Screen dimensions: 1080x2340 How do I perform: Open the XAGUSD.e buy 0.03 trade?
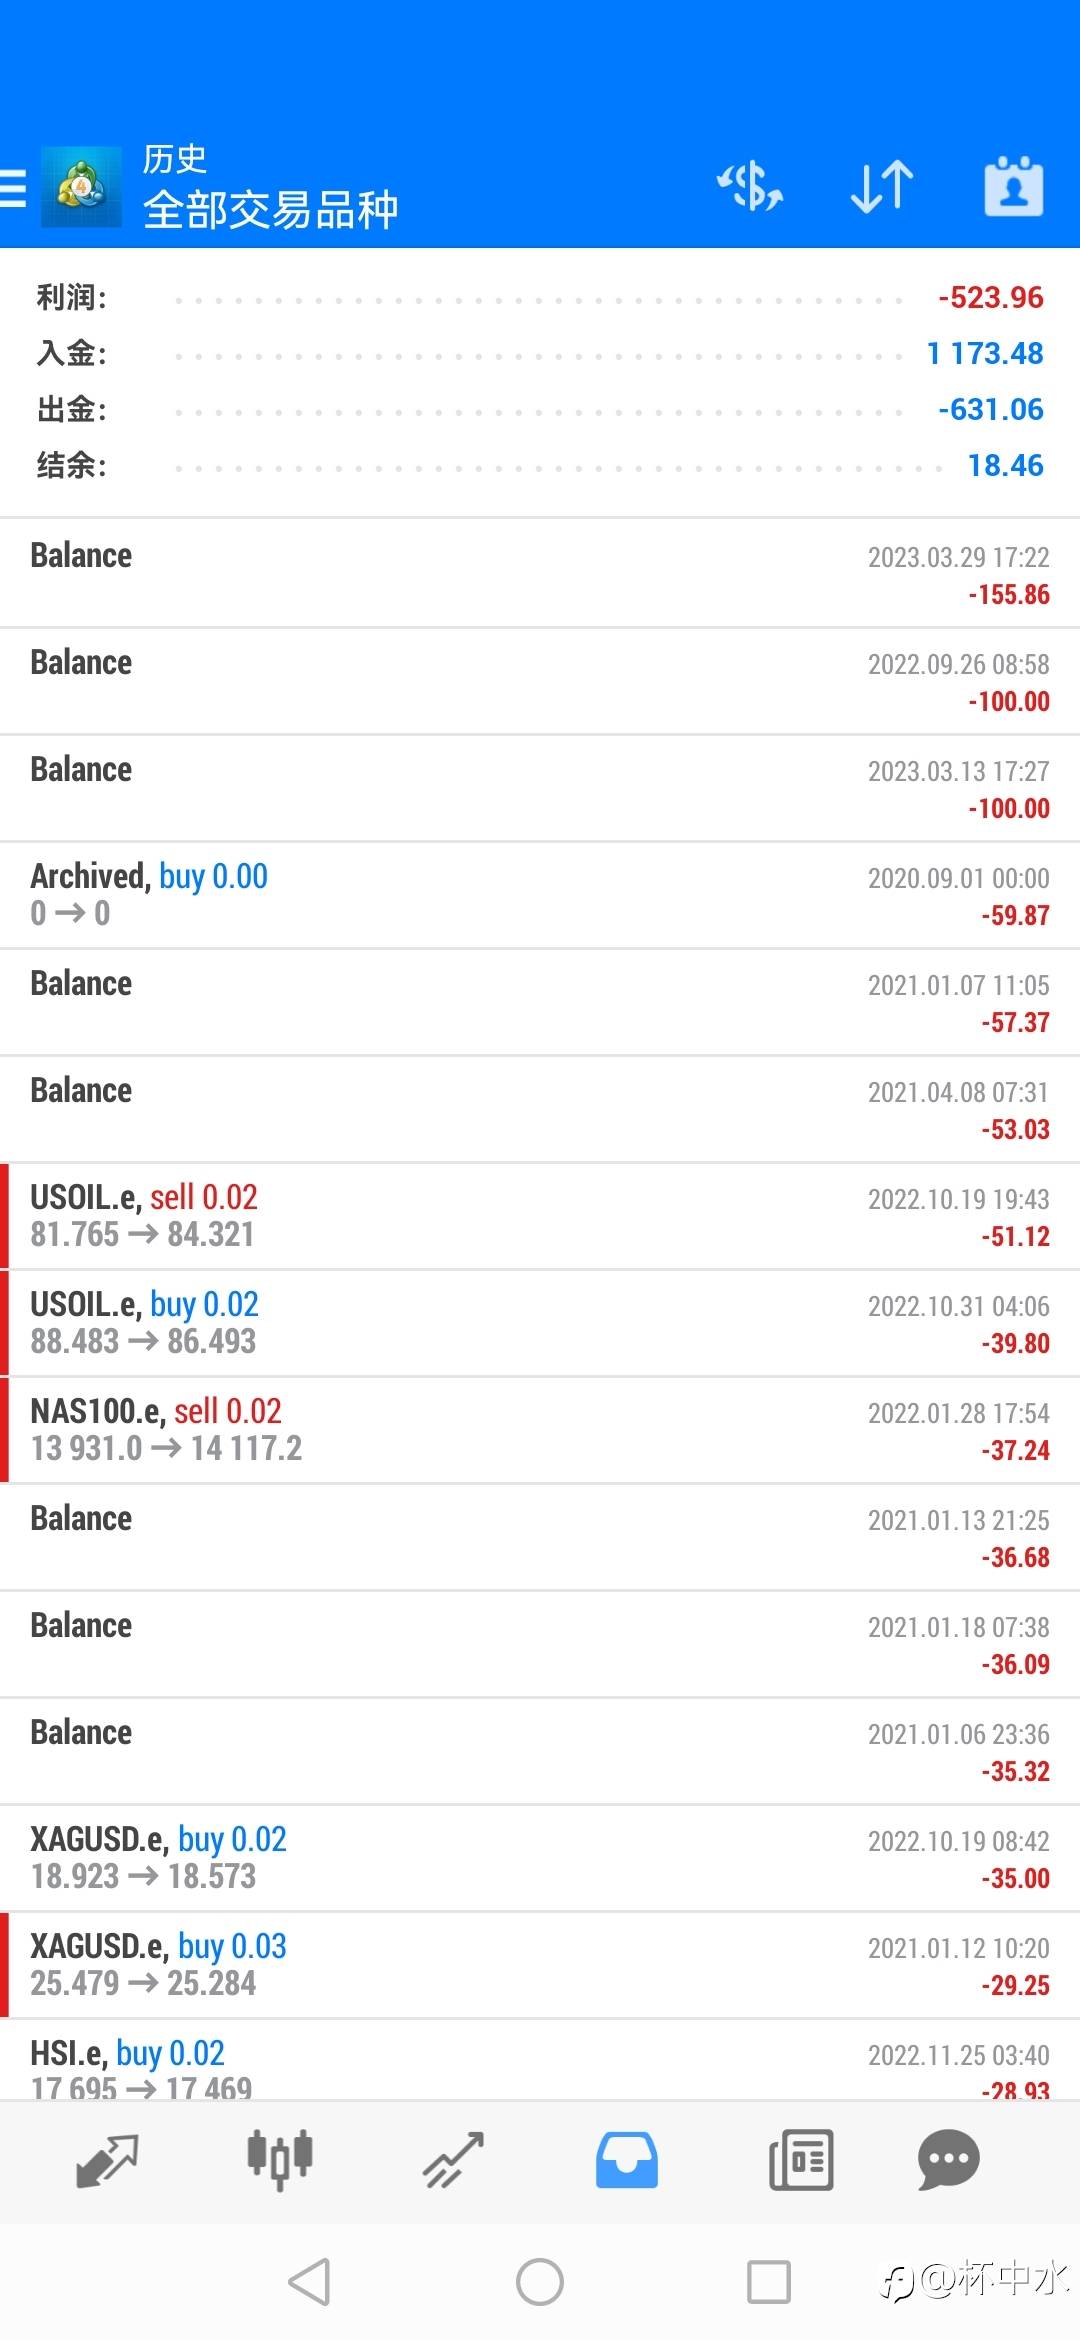coord(540,1965)
